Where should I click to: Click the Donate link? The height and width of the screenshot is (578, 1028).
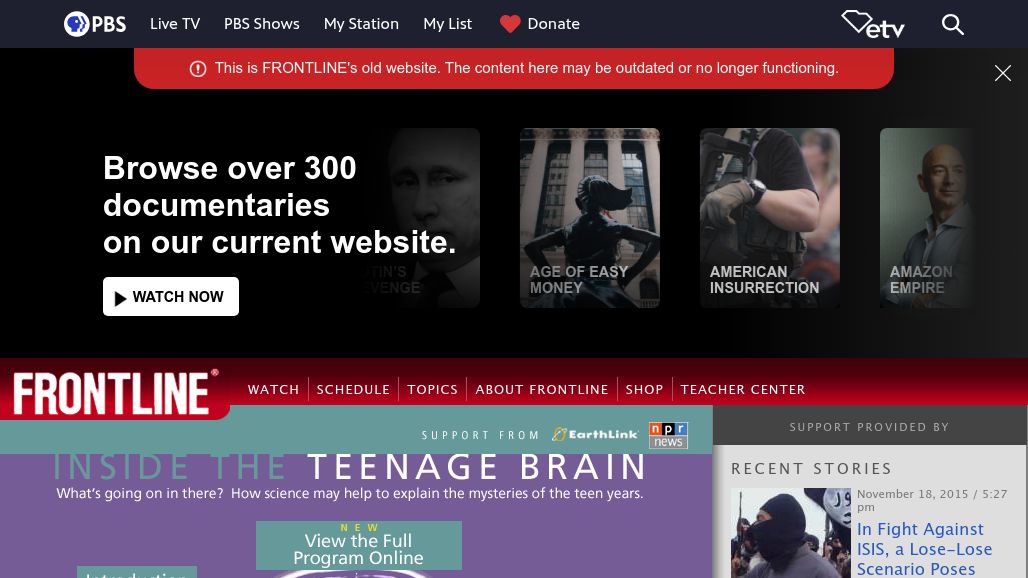coord(553,24)
